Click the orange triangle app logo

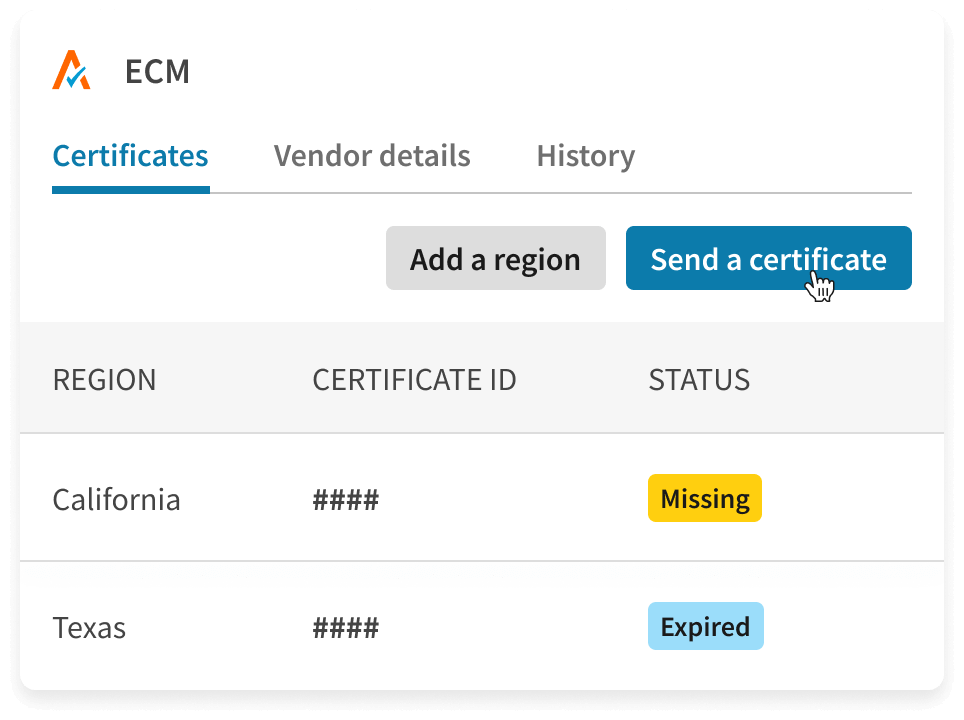(72, 70)
